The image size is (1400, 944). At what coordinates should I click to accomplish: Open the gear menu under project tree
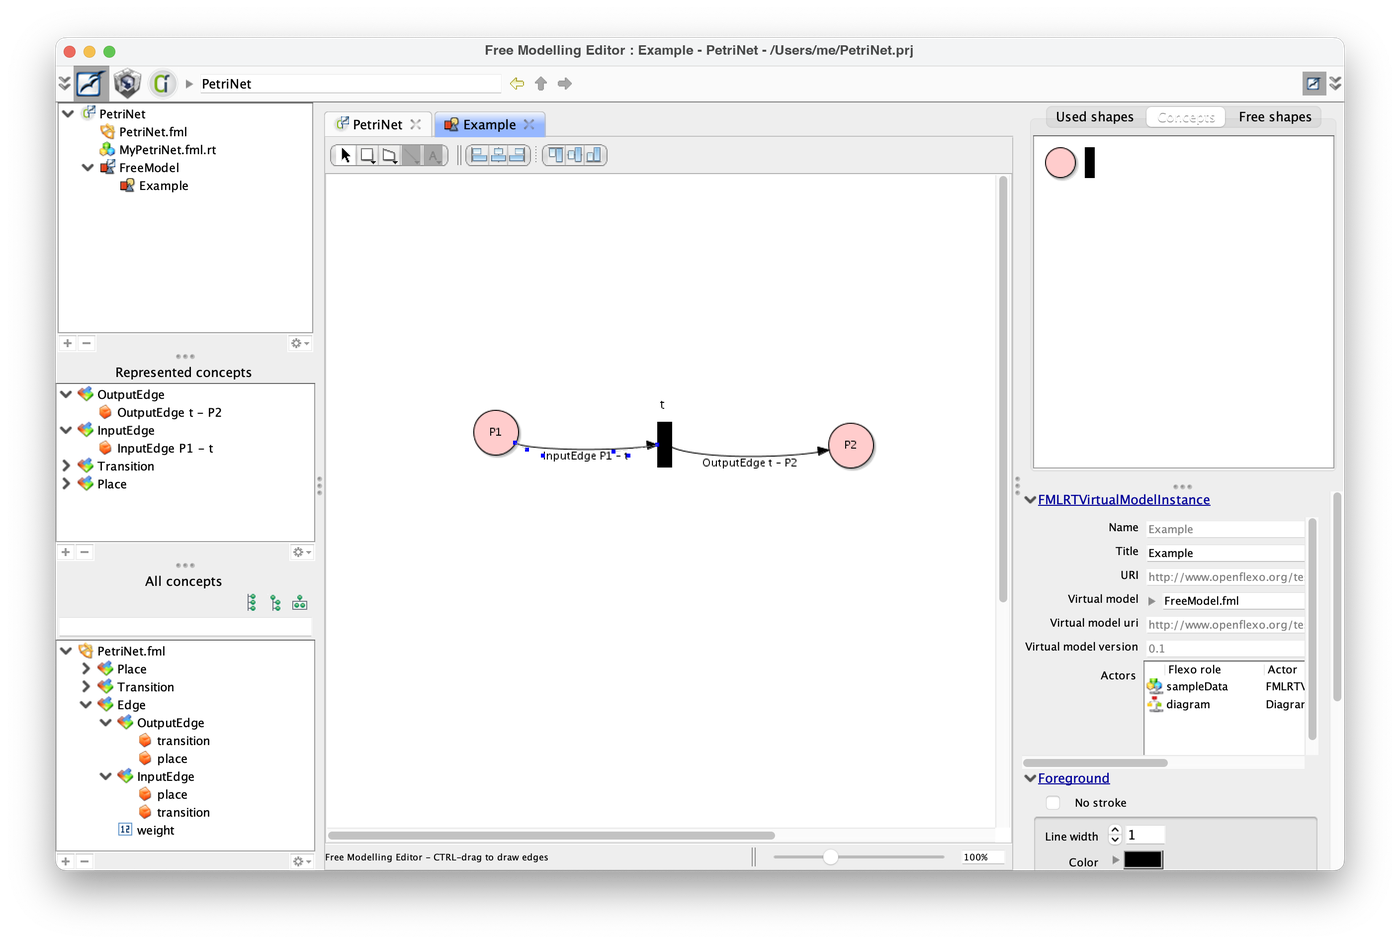coord(300,343)
